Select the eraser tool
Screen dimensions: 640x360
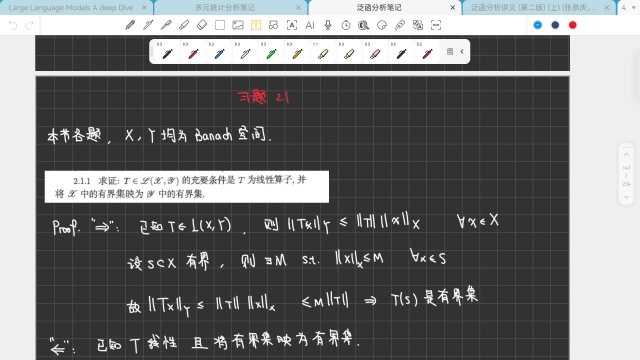(x=202, y=25)
